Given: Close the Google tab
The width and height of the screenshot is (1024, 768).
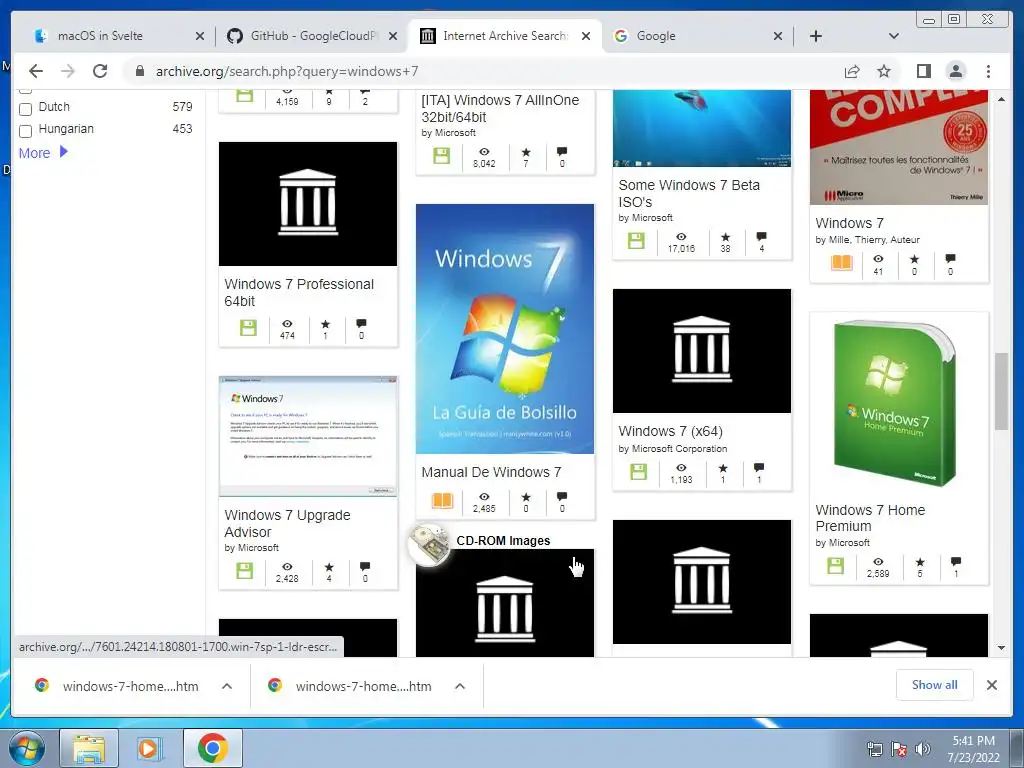Looking at the screenshot, I should [x=778, y=36].
